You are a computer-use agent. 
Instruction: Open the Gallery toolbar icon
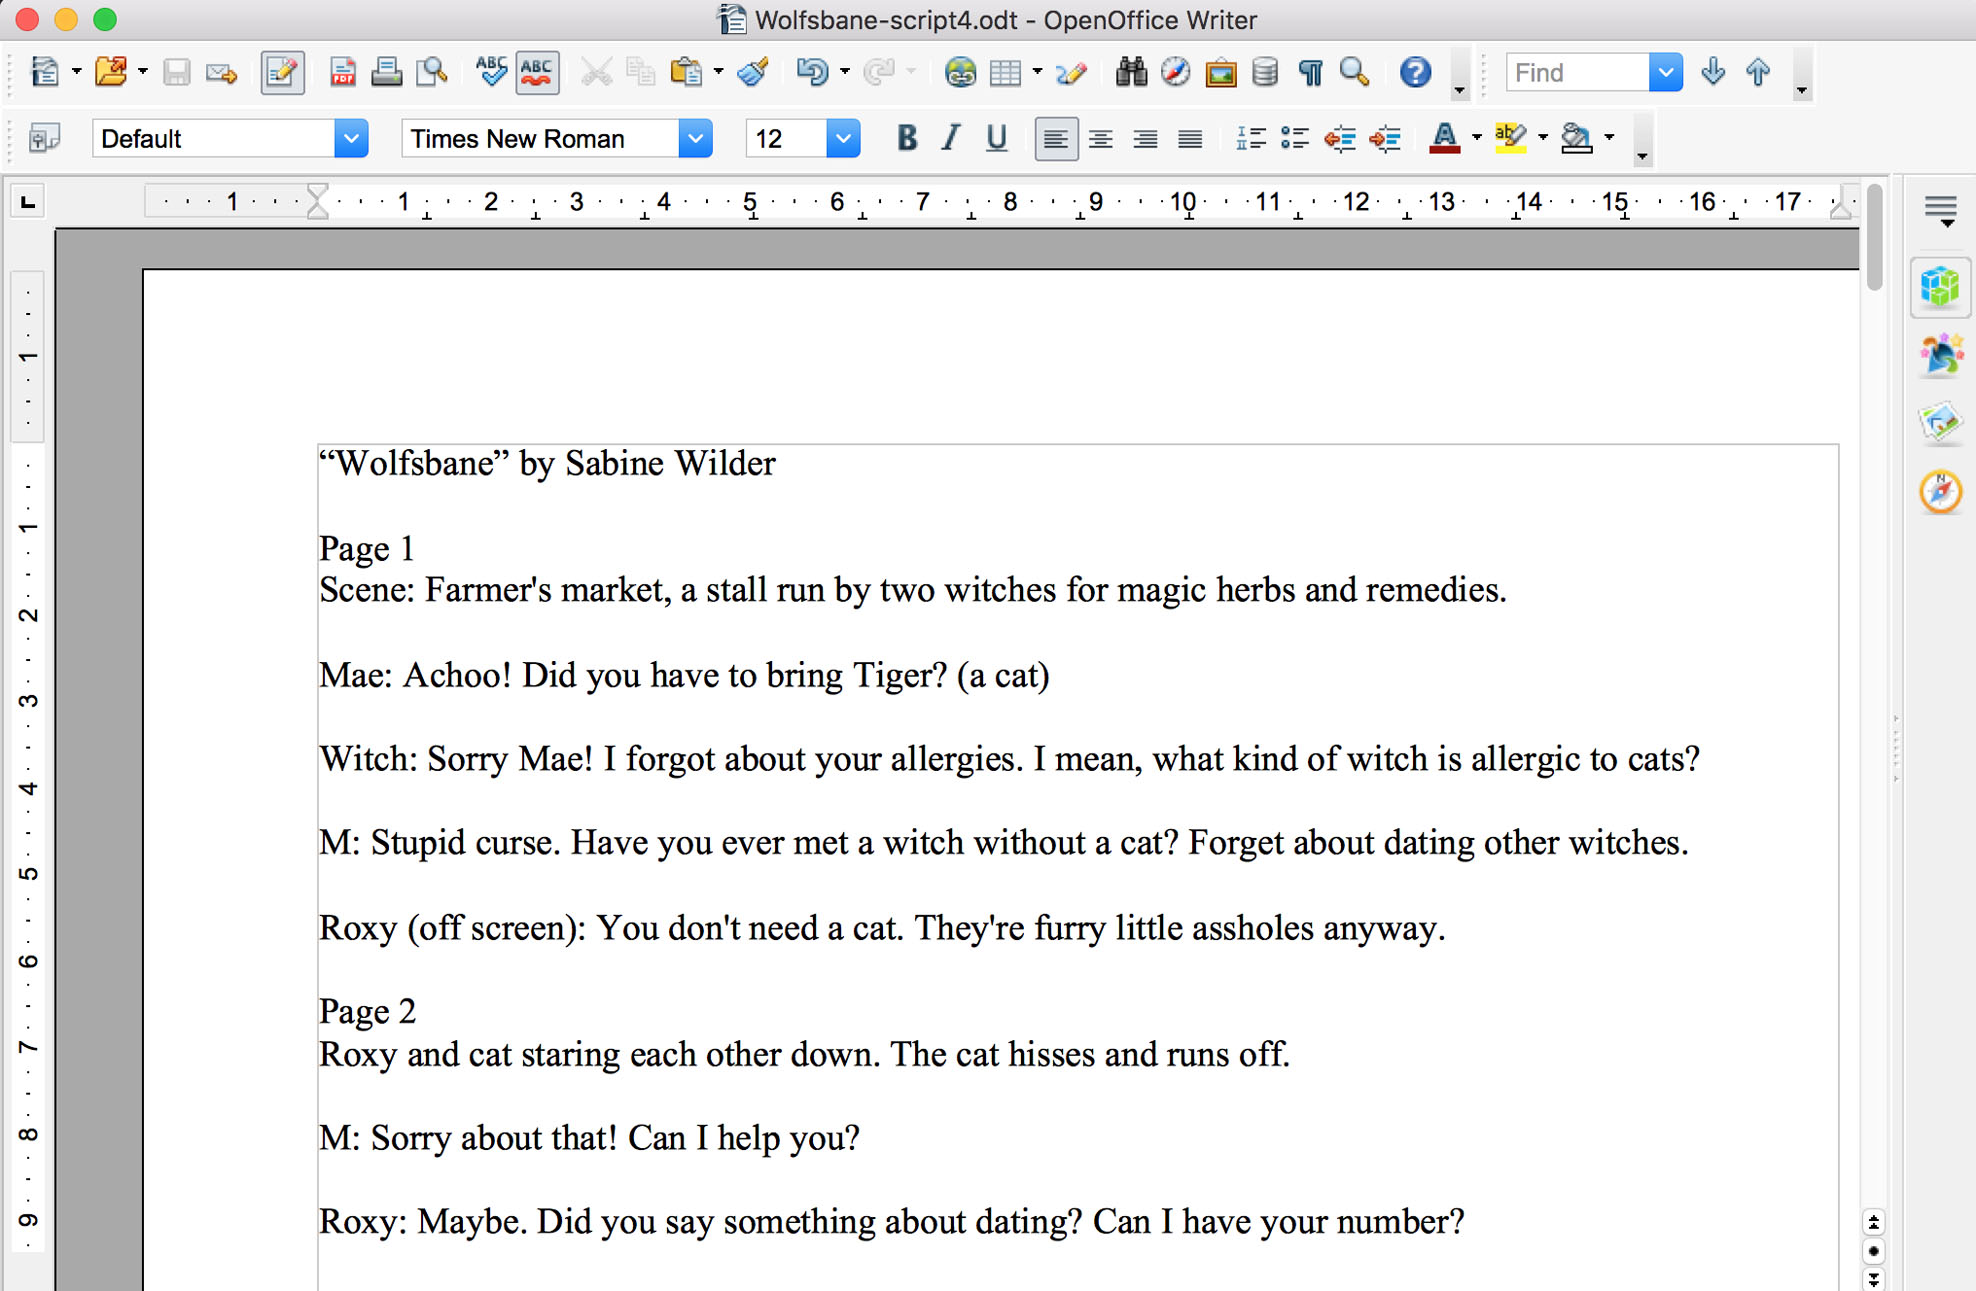[x=1220, y=72]
